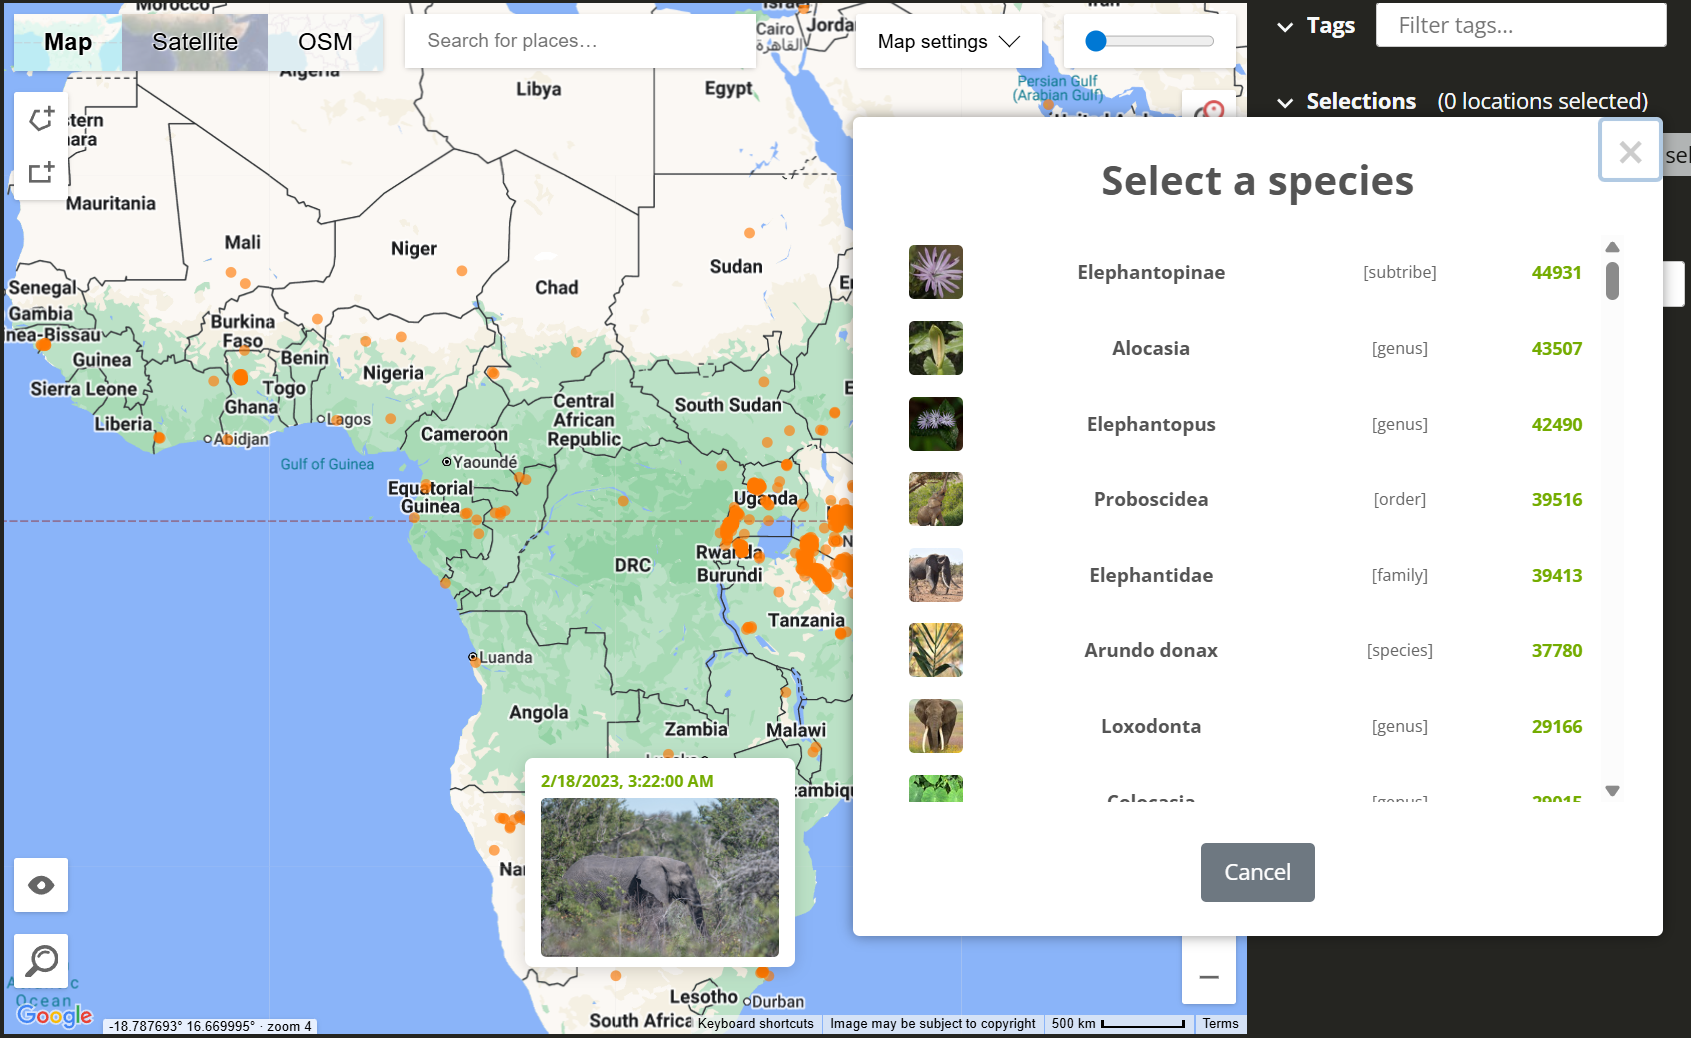The image size is (1691, 1038).
Task: Click the Arundo donax count 37780
Action: tap(1557, 650)
